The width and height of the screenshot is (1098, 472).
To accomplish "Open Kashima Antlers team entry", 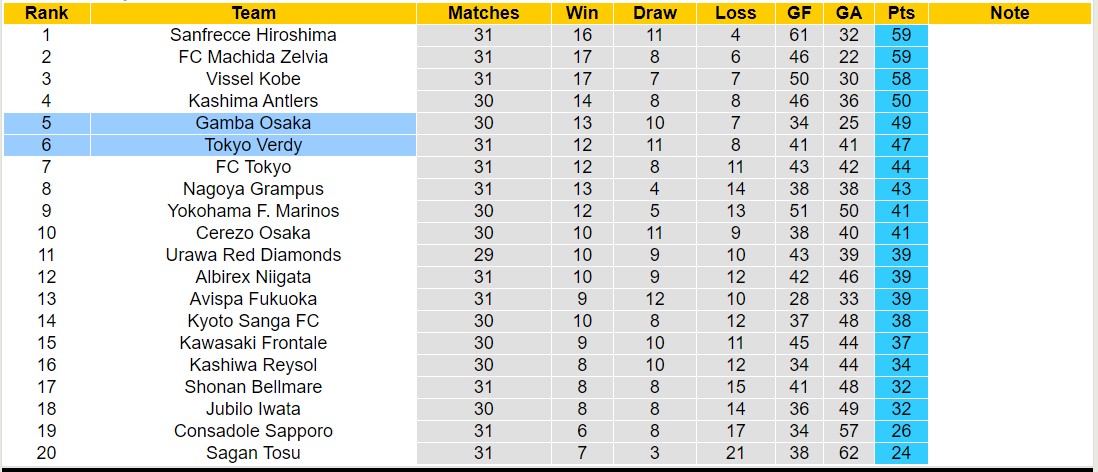I will click(x=253, y=101).
